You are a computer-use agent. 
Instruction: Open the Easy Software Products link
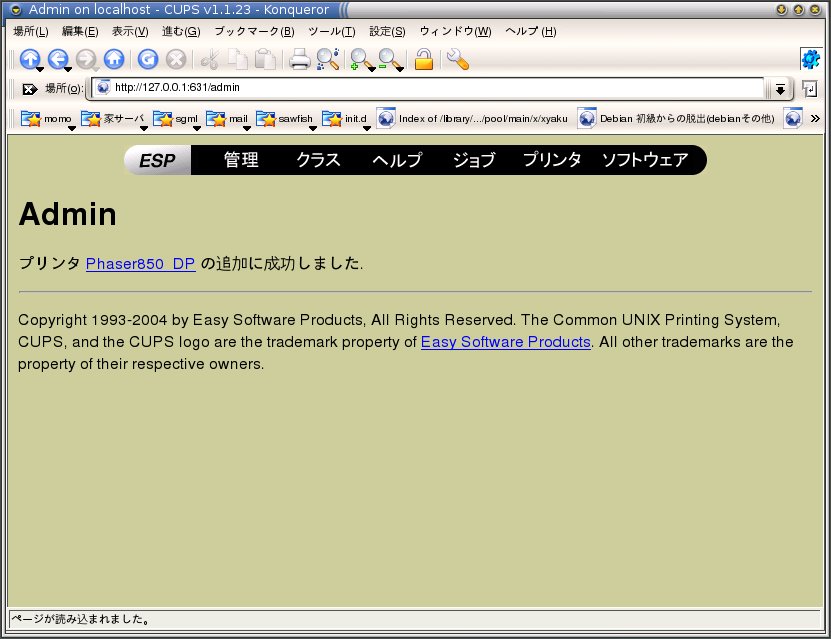505,342
